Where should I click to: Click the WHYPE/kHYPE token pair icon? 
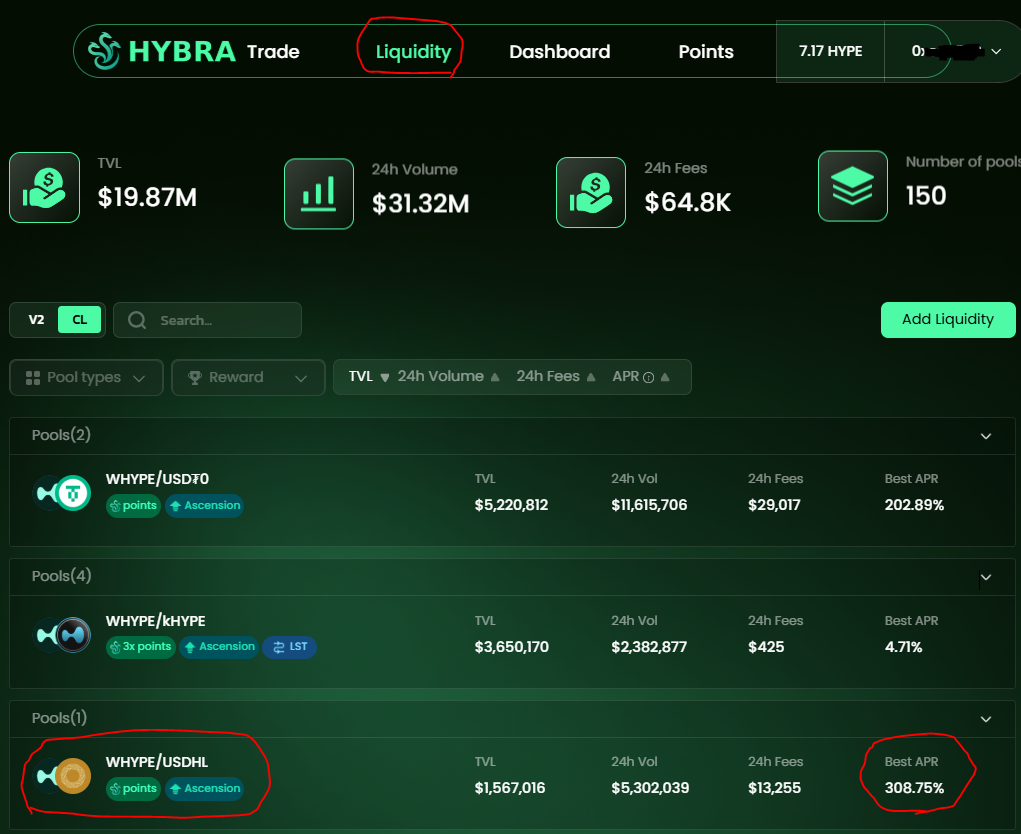pos(62,635)
